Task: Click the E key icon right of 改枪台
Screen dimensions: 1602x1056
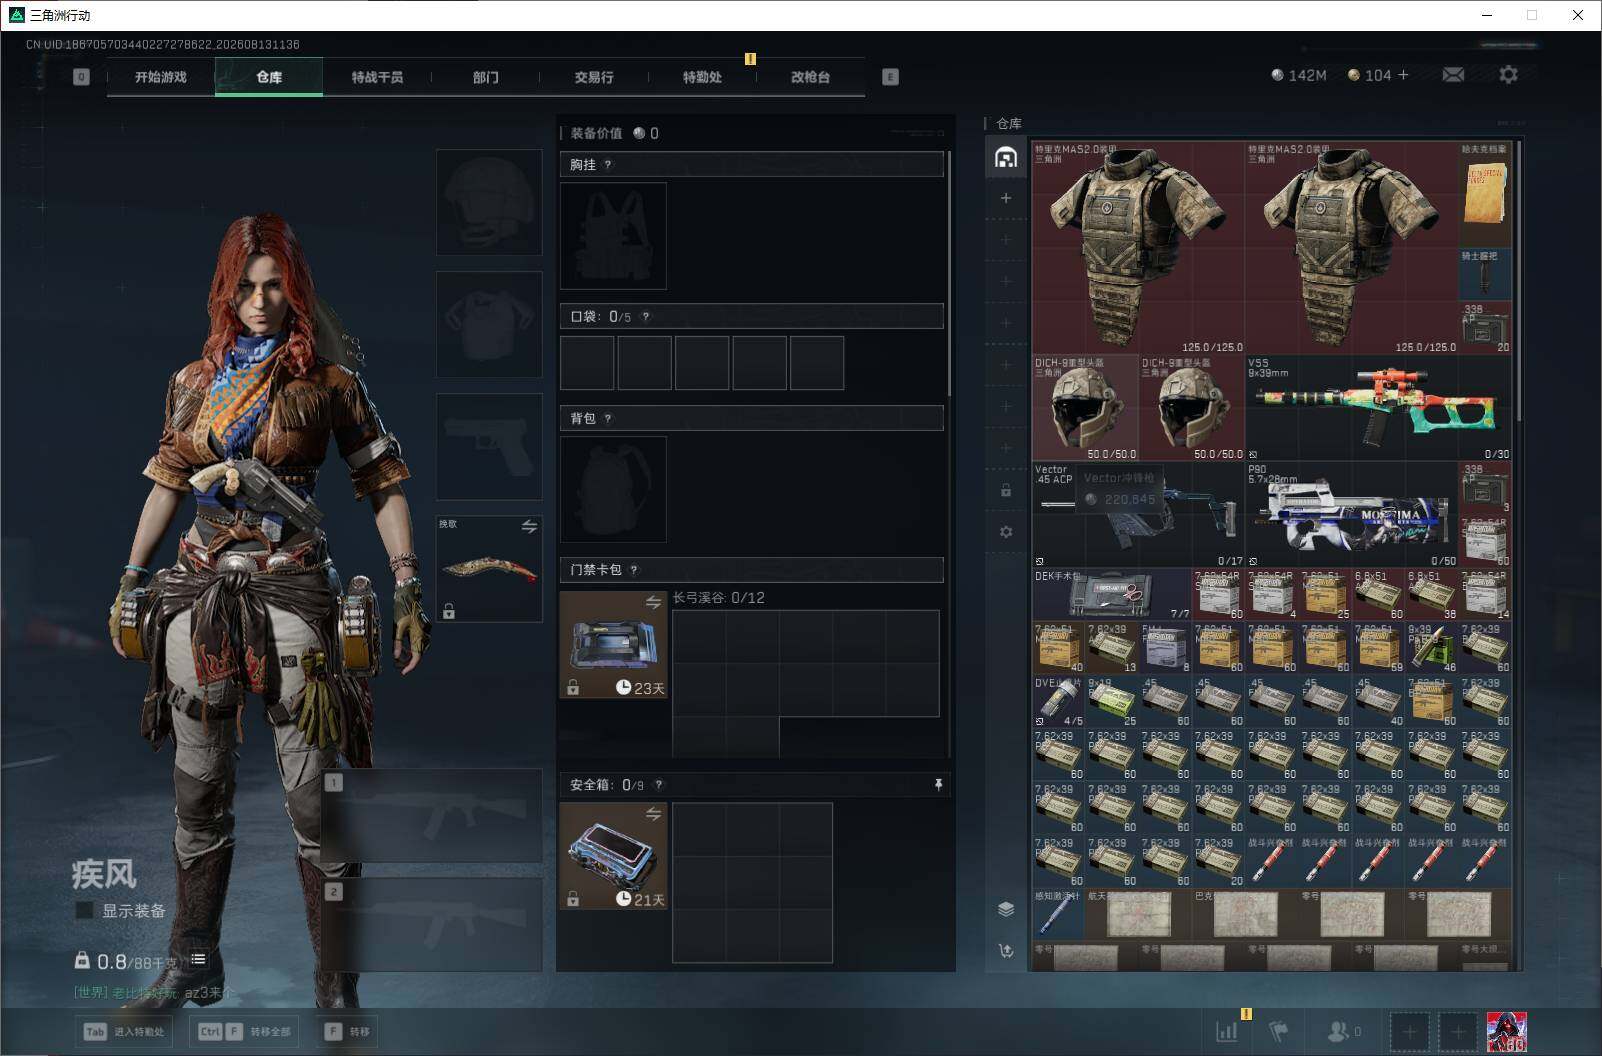Action: [890, 77]
